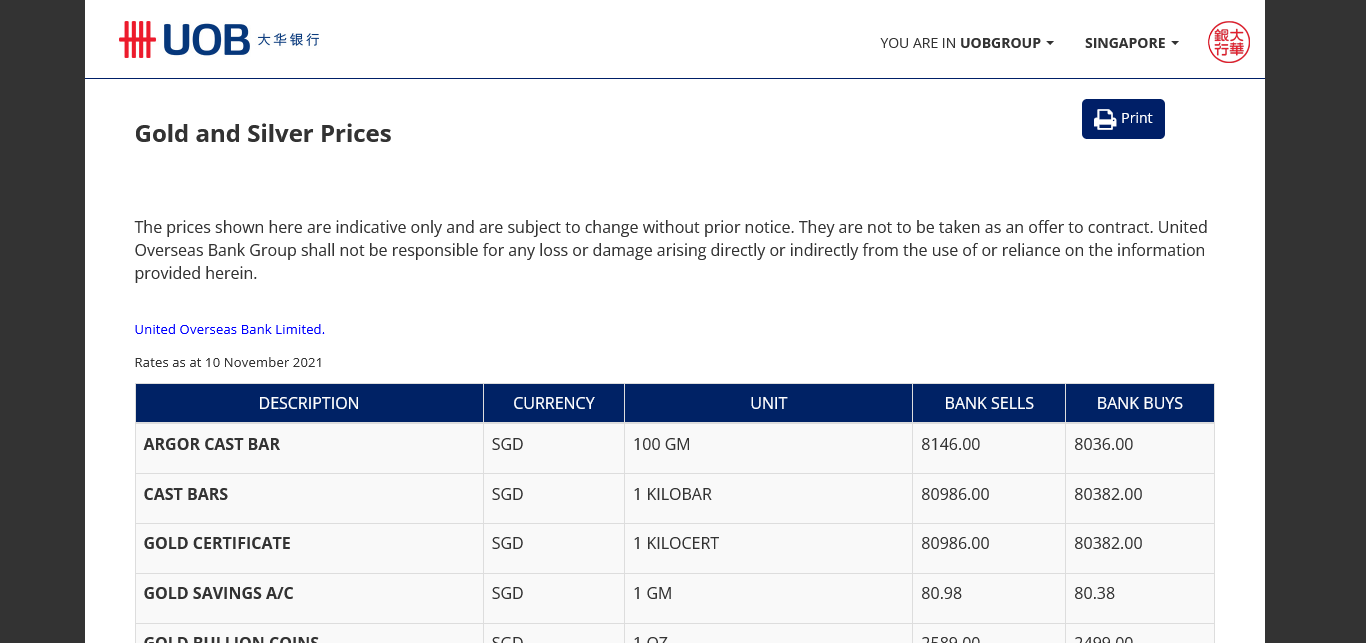Viewport: 1366px width, 643px height.
Task: Click the Gold and Silver Prices heading
Action: click(263, 134)
